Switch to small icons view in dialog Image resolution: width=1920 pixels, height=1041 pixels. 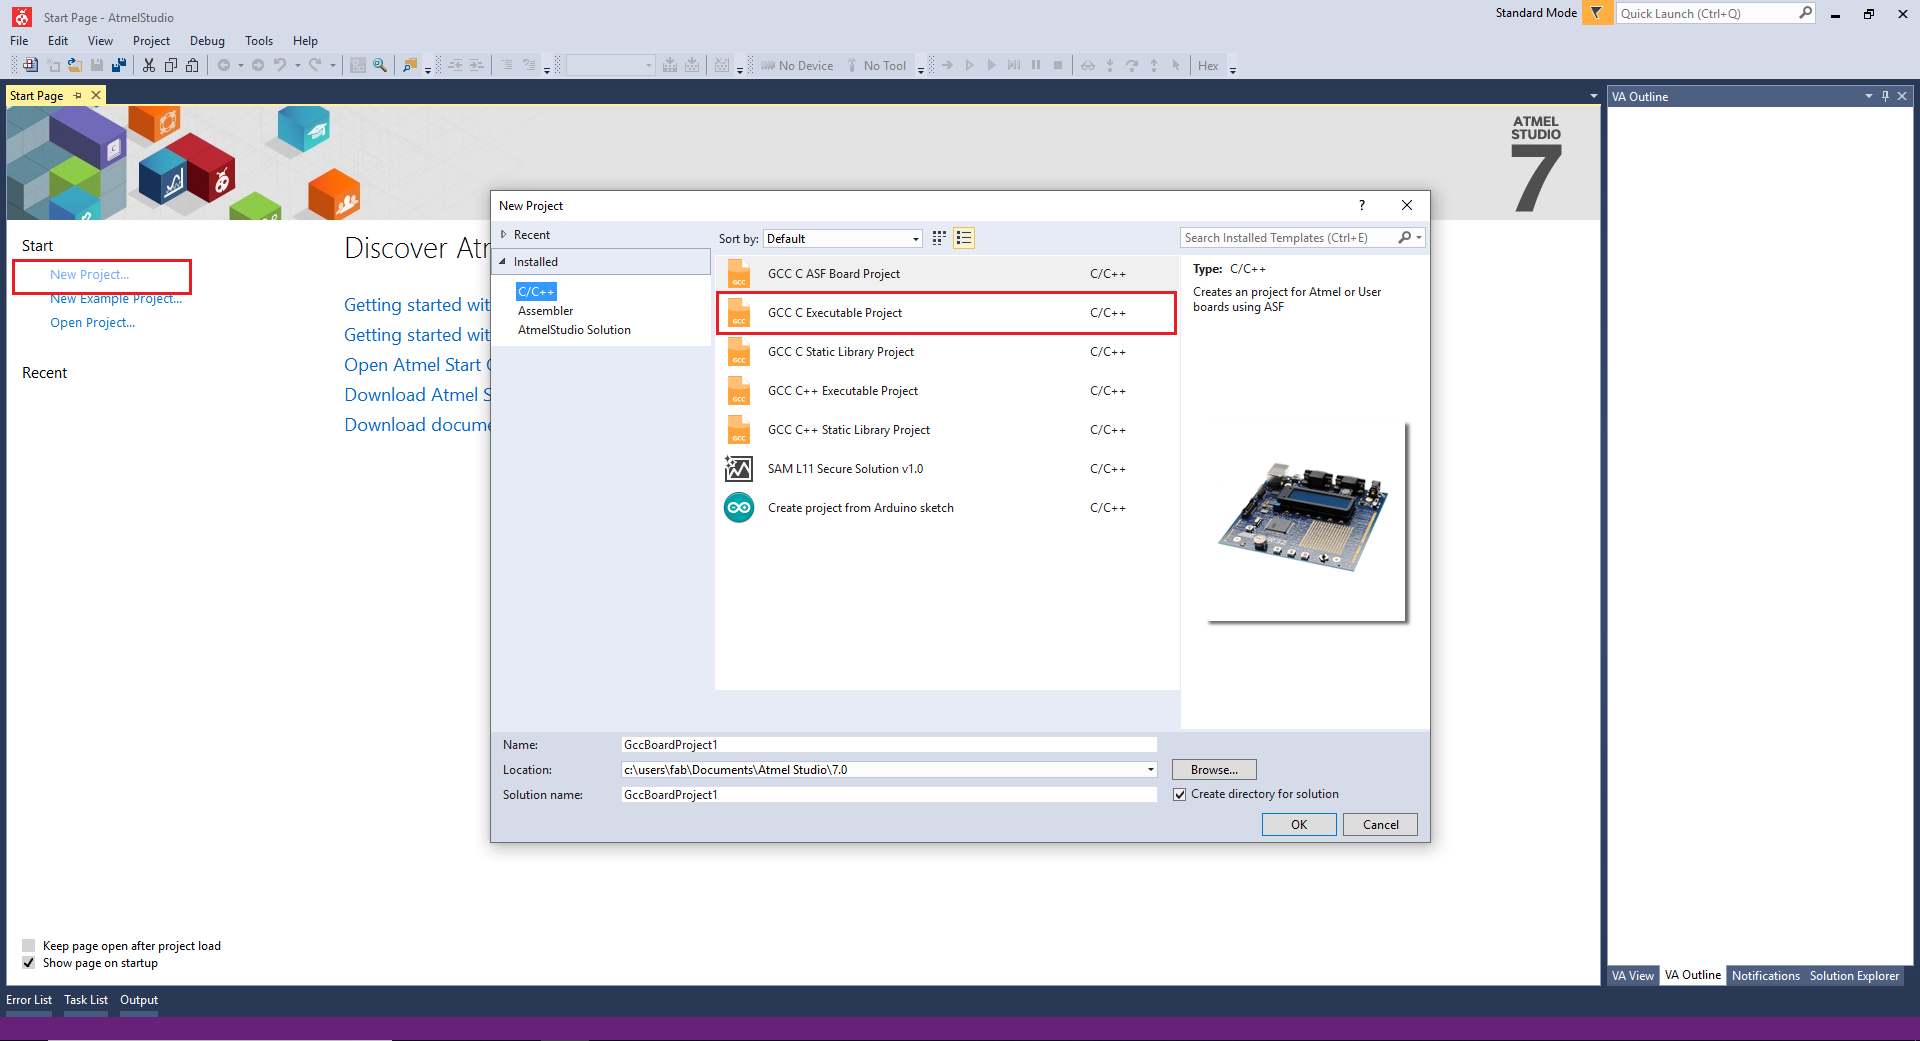[x=939, y=238]
